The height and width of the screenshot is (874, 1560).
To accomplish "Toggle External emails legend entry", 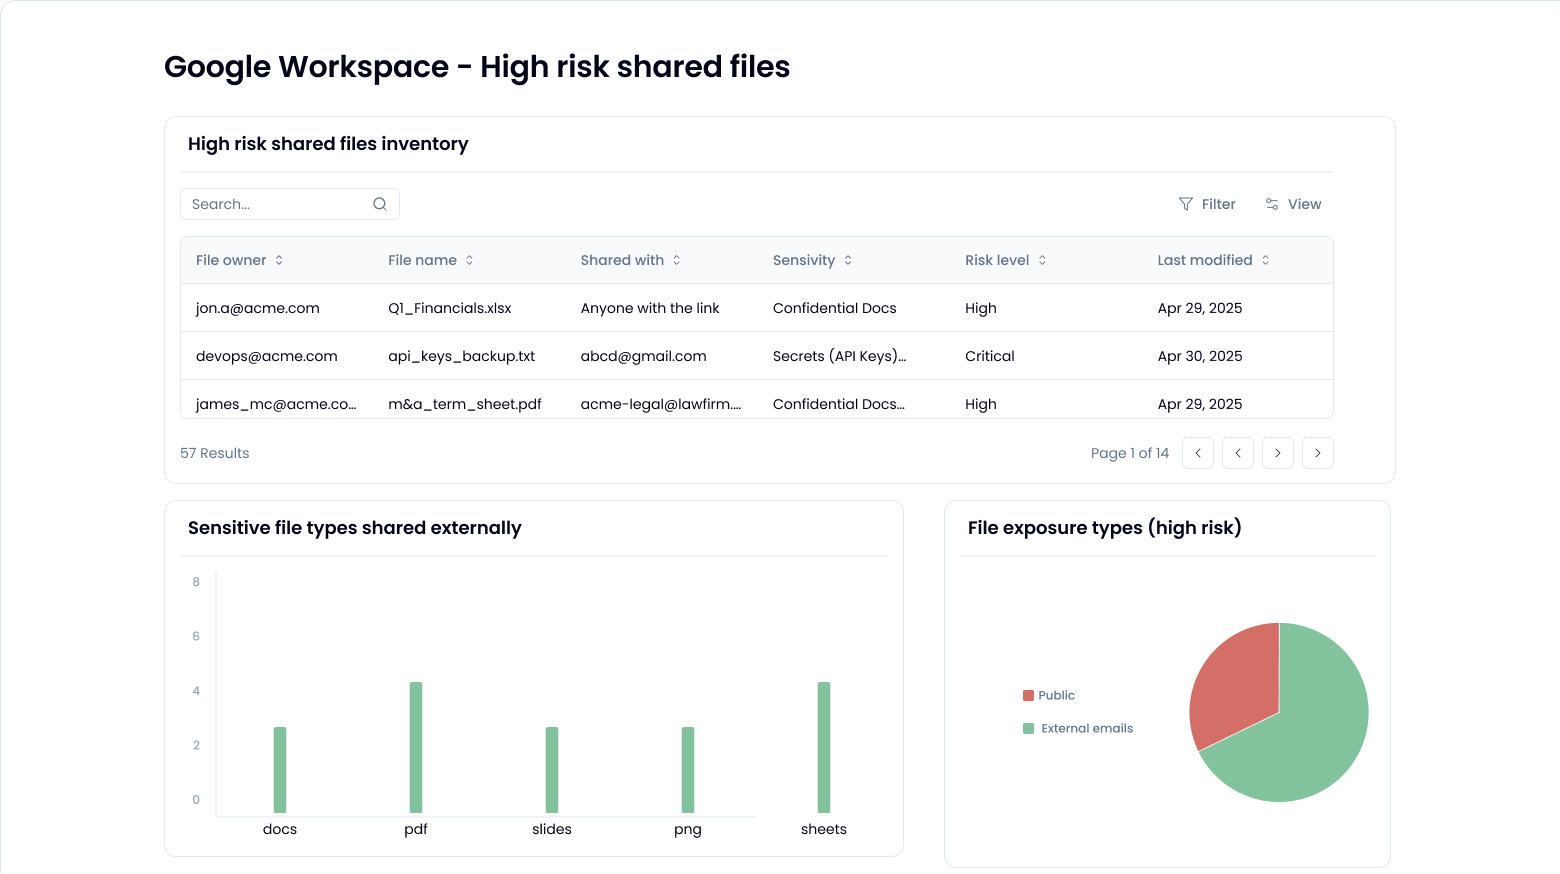I will 1078,728.
